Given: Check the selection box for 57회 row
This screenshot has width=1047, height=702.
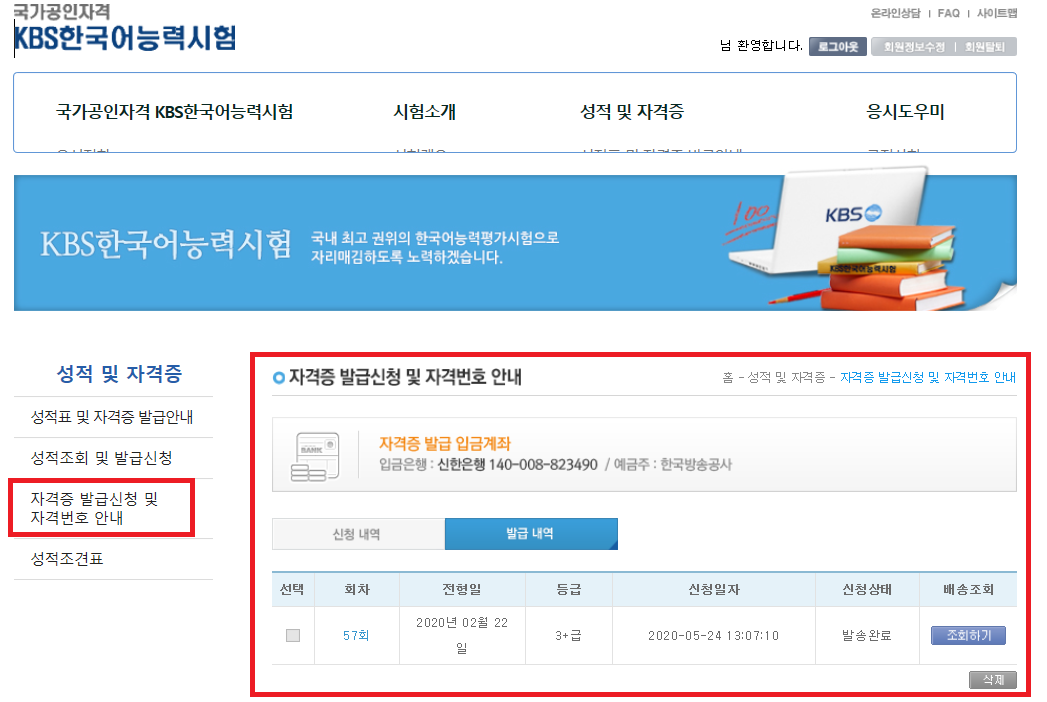Looking at the screenshot, I should 292,635.
